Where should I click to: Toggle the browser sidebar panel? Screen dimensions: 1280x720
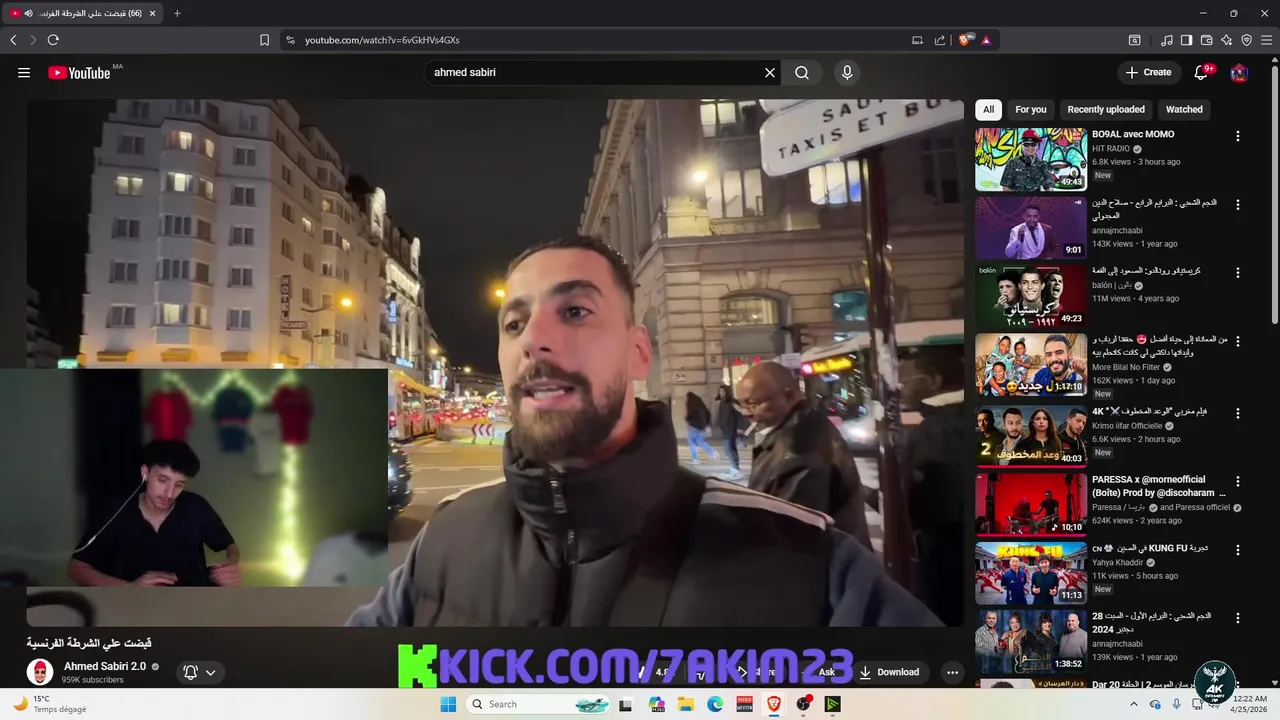[x=1186, y=40]
